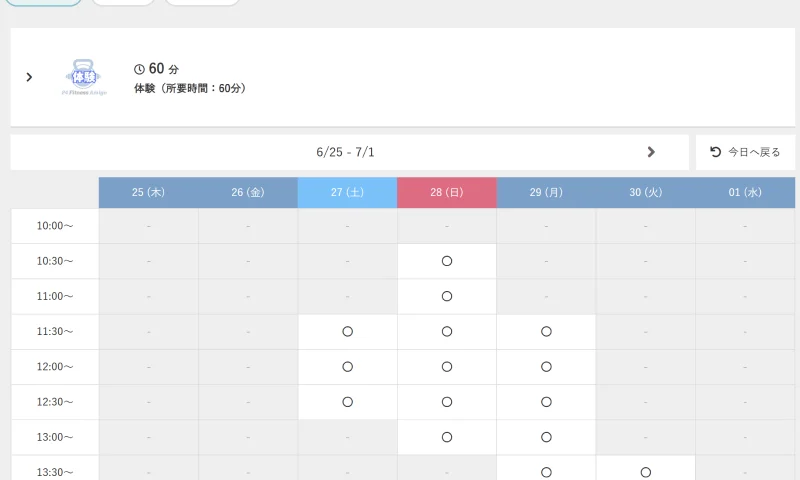Select the 25 (木) column header
This screenshot has width=800, height=480.
148,192
